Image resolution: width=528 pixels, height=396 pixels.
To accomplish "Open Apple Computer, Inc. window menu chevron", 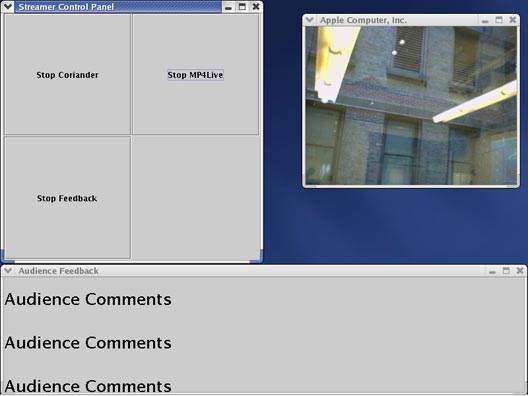I will click(x=309, y=20).
